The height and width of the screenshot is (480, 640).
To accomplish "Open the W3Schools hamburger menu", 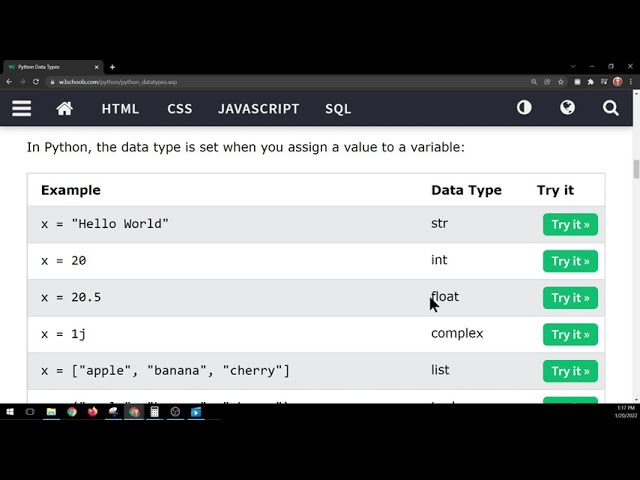I will coord(21,109).
